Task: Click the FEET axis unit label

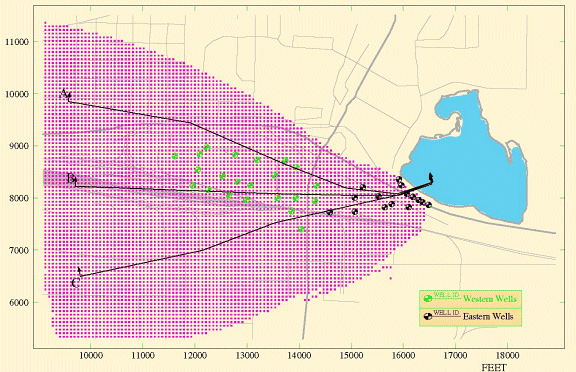Action: click(x=494, y=367)
